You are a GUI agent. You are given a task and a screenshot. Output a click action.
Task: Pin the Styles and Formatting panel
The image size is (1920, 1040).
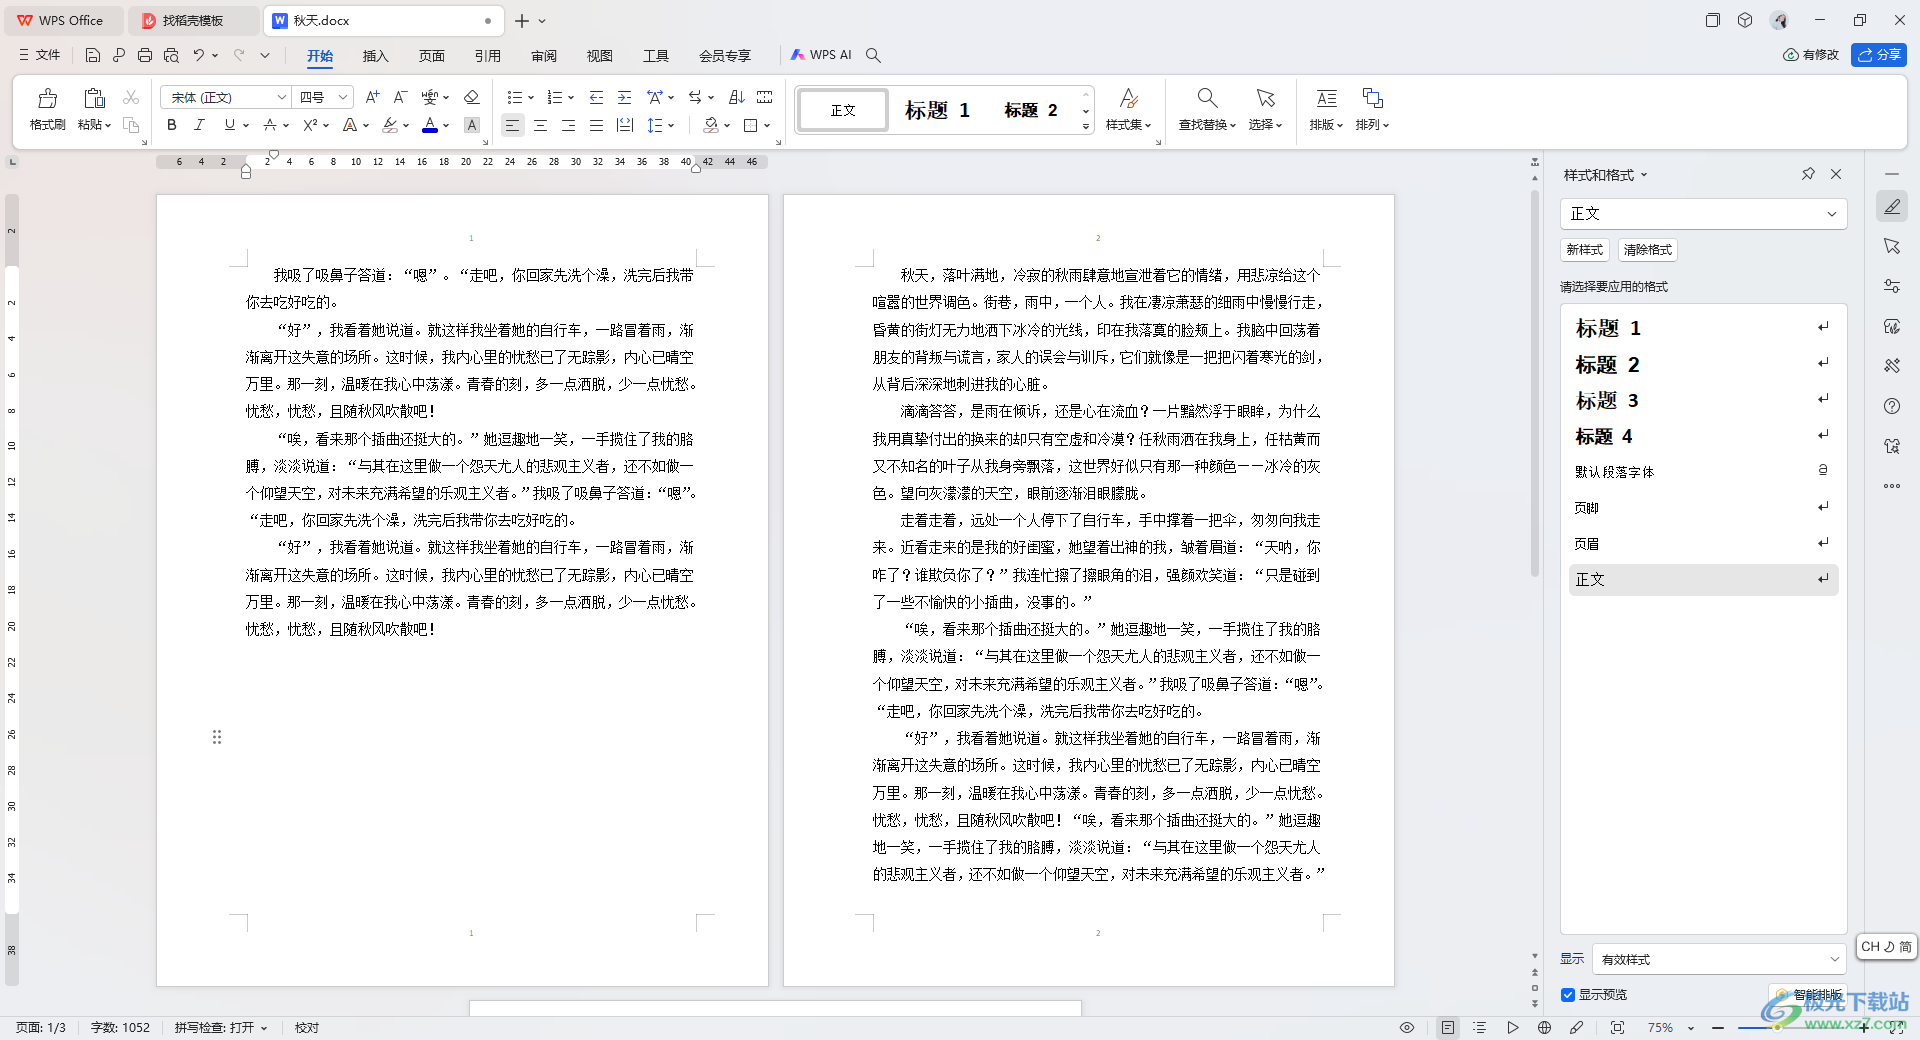point(1808,174)
